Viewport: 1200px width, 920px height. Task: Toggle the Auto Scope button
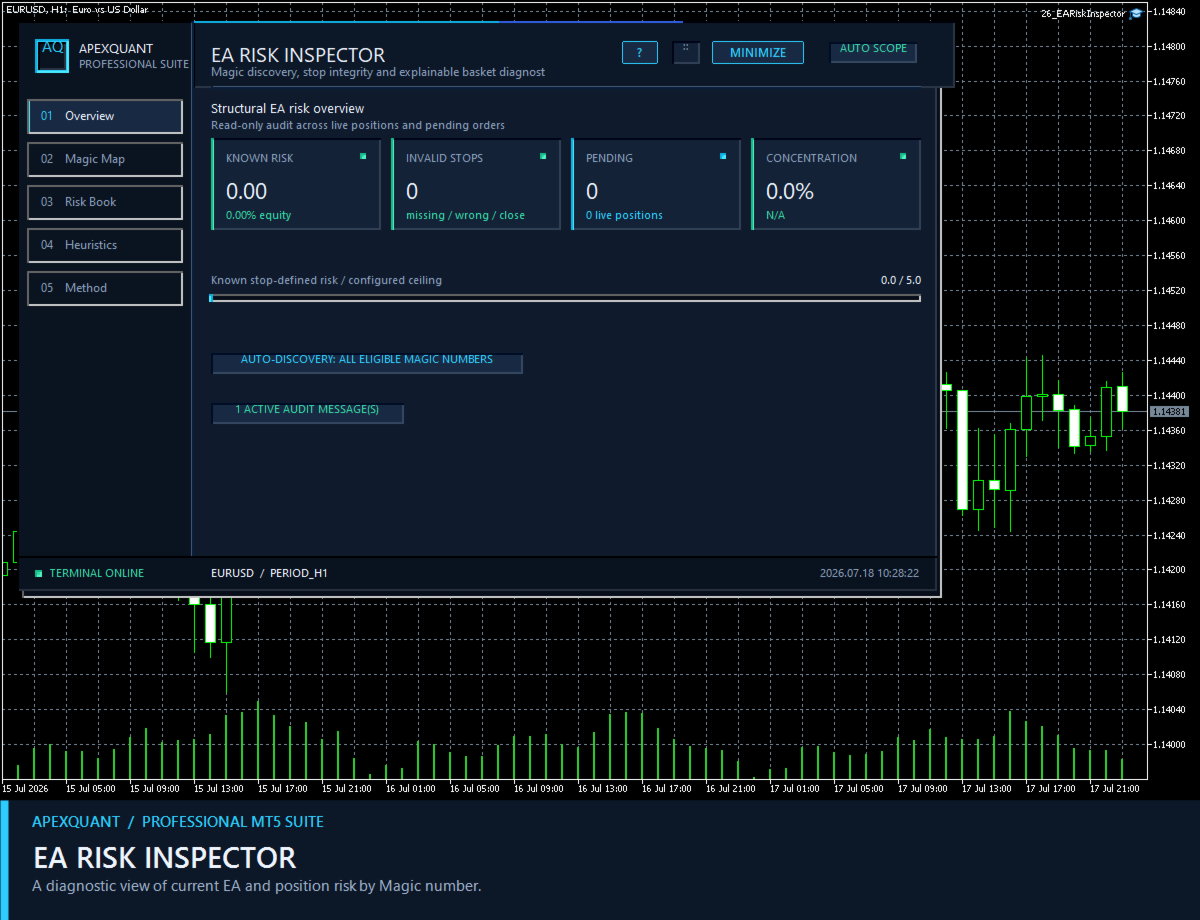tap(873, 51)
